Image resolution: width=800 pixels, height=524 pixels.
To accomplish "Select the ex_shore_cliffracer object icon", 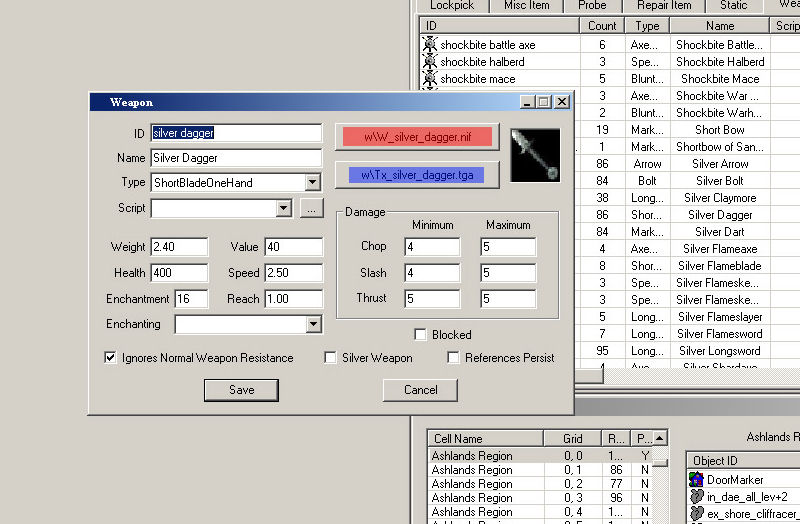I will tap(698, 514).
